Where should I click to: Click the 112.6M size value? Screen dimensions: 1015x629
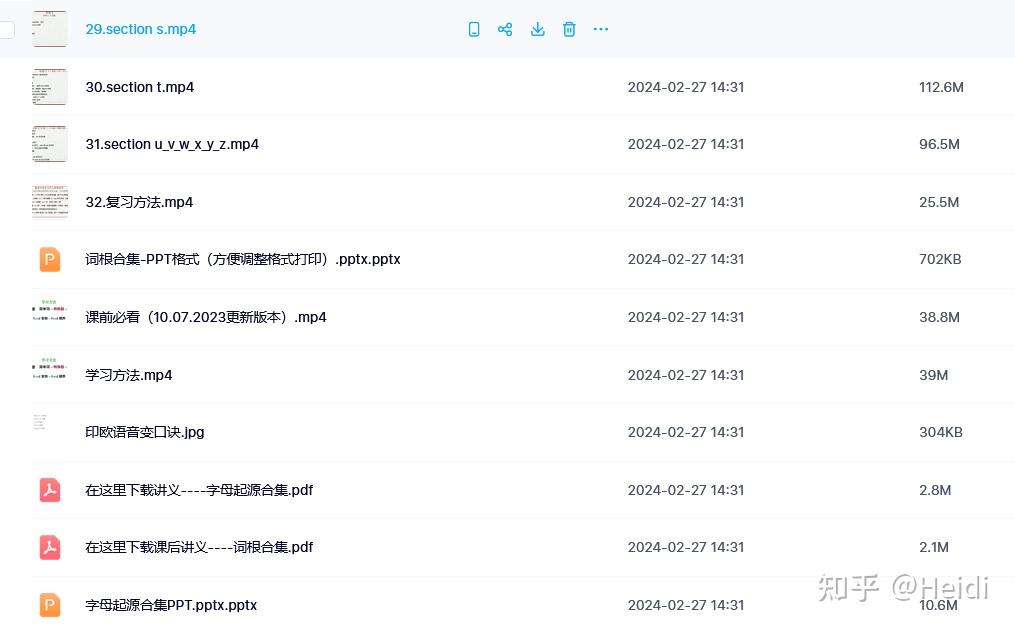(941, 87)
